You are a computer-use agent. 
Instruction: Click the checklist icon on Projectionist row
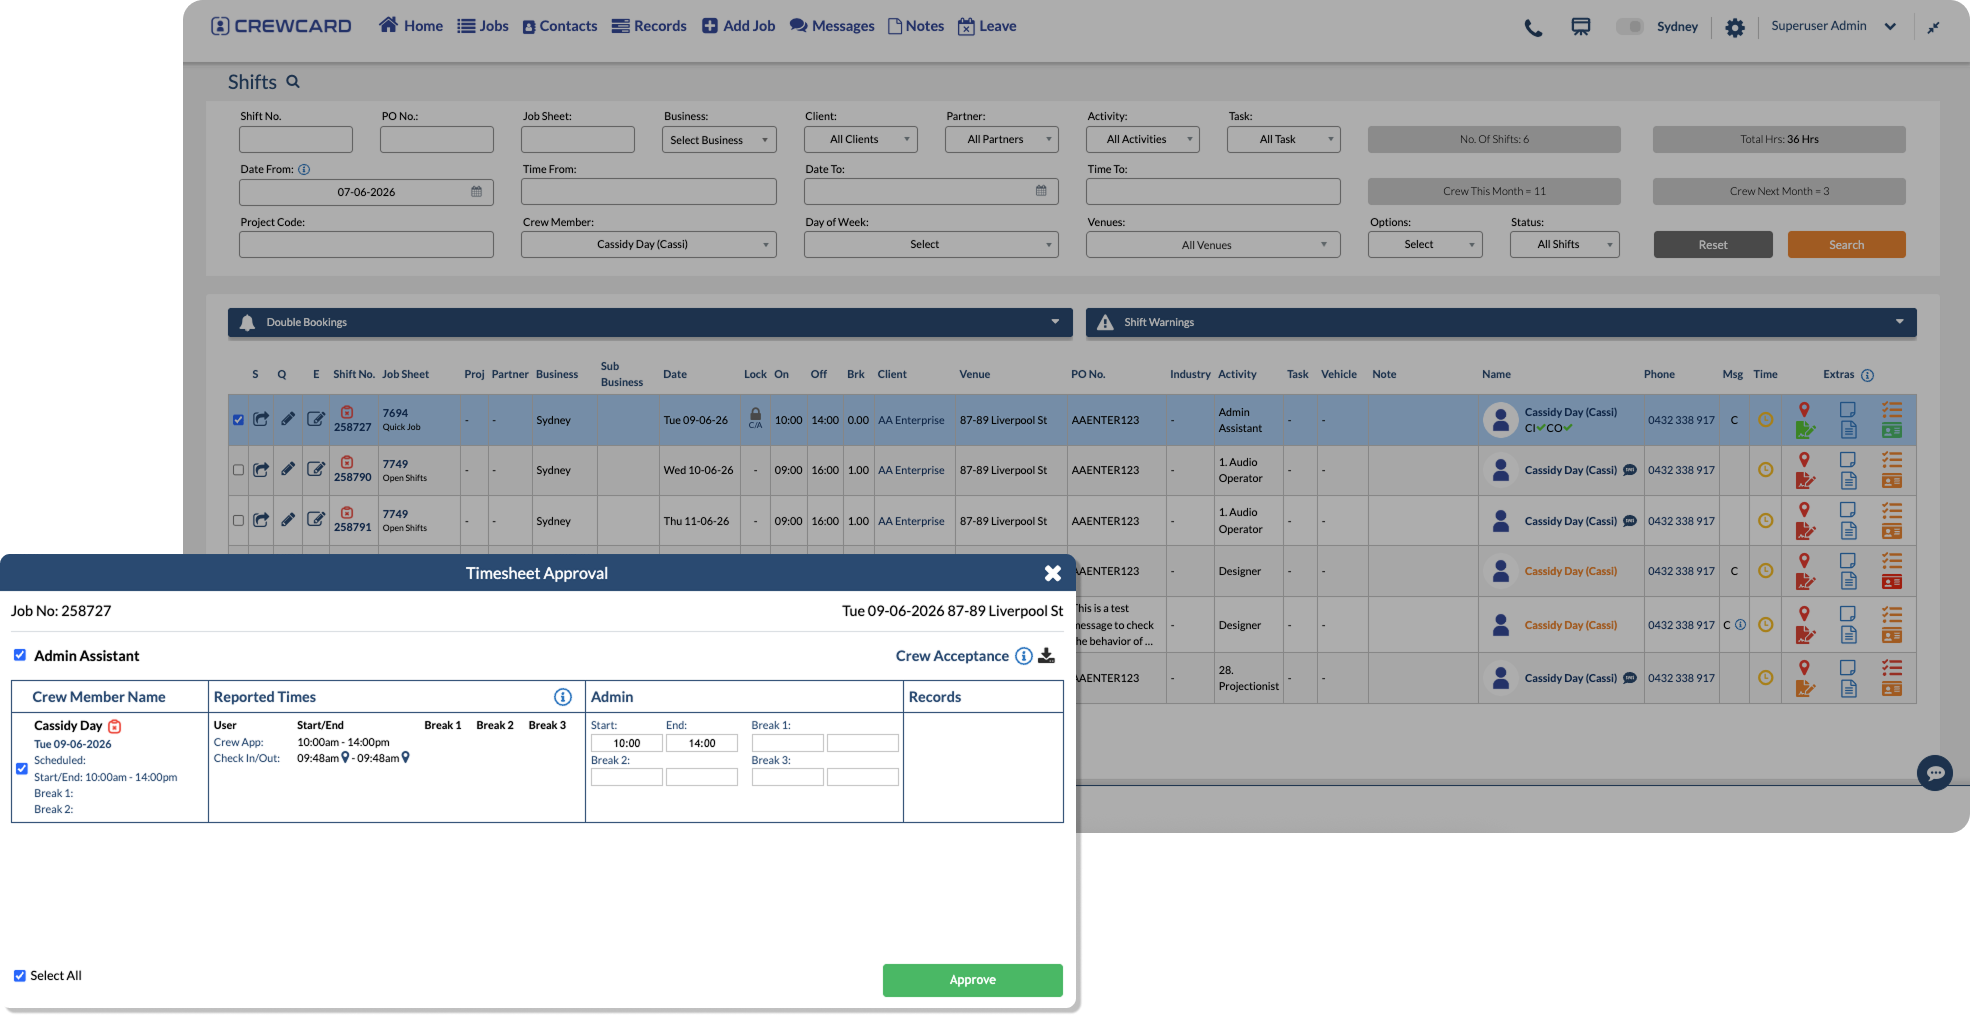(1892, 667)
